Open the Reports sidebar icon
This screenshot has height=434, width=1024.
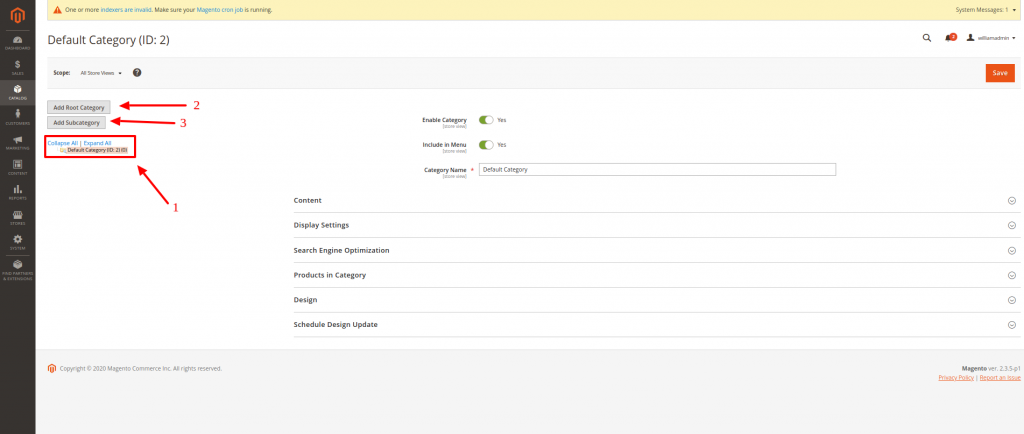point(17,191)
